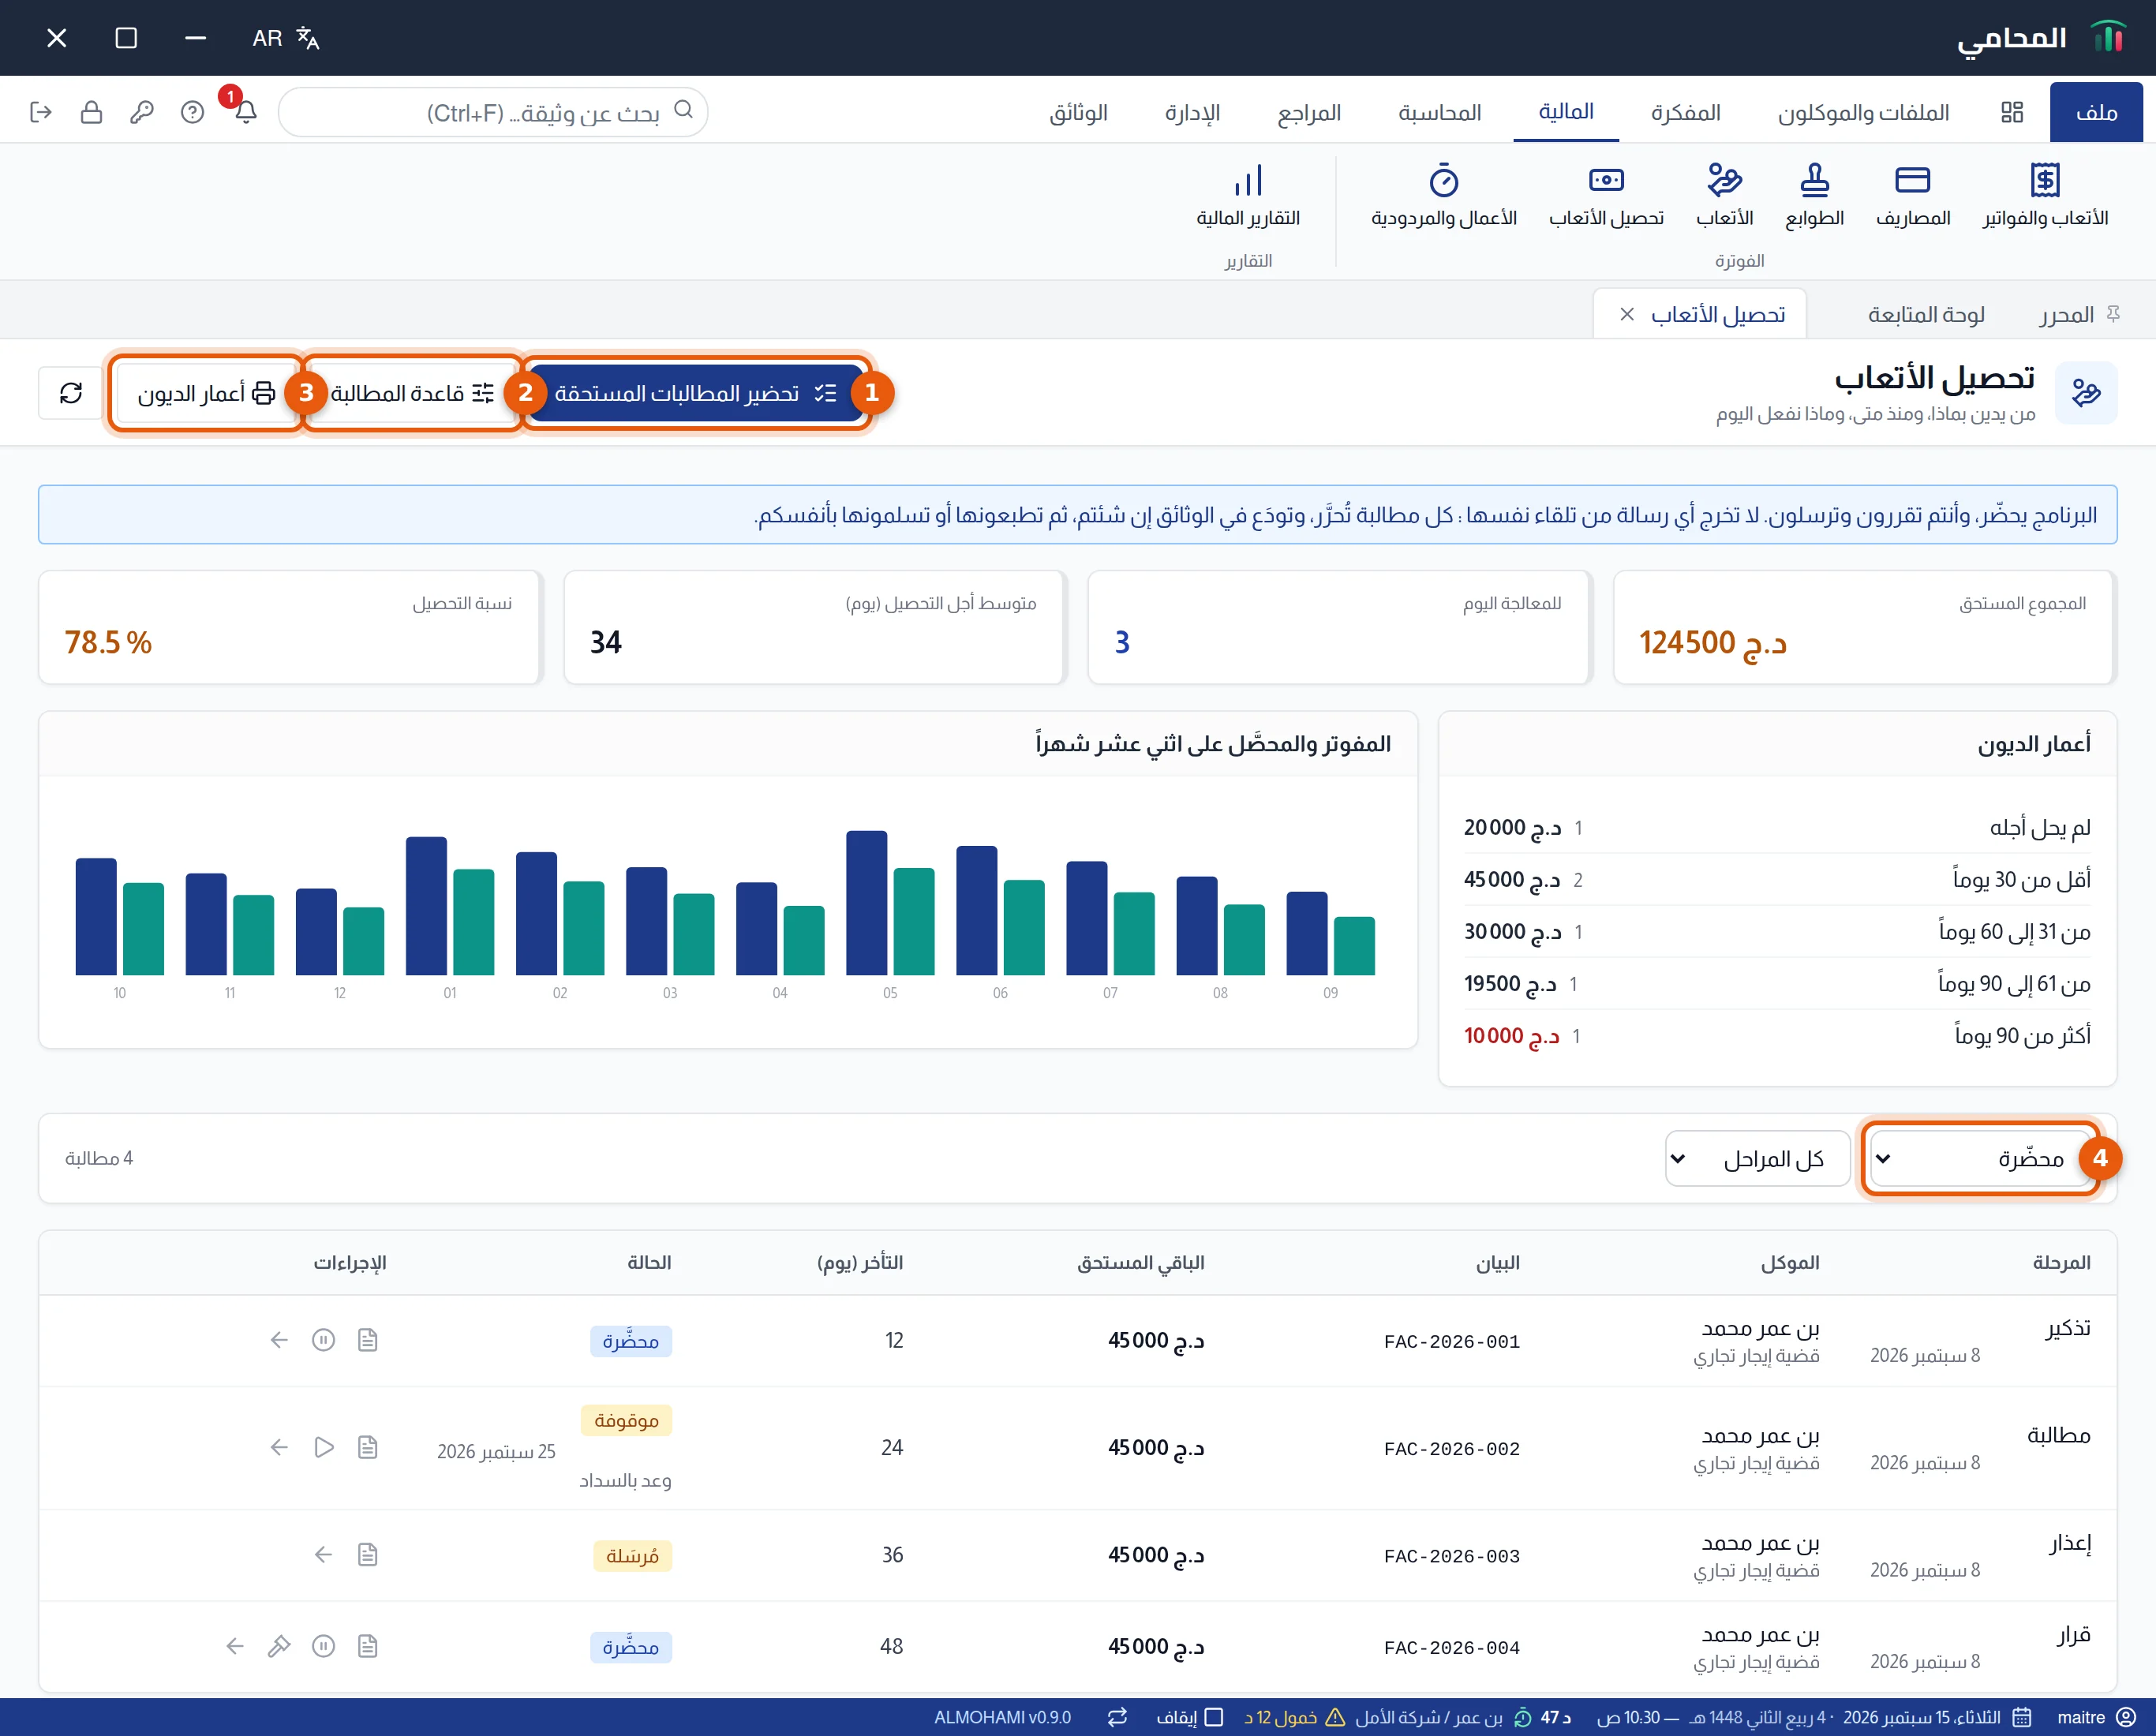This screenshot has width=2156, height=1736.
Task: Open the calendar icon in the status bar
Action: pyautogui.click(x=2021, y=1717)
